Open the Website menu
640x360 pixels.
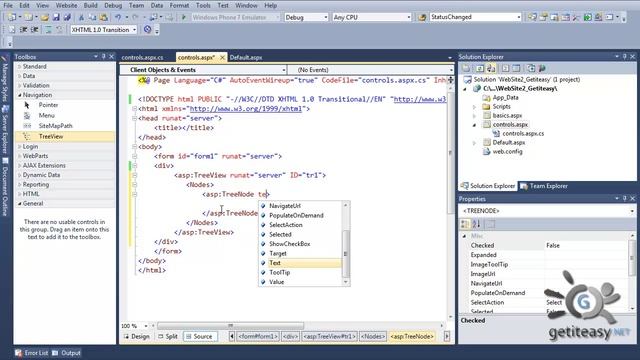(x=66, y=5)
